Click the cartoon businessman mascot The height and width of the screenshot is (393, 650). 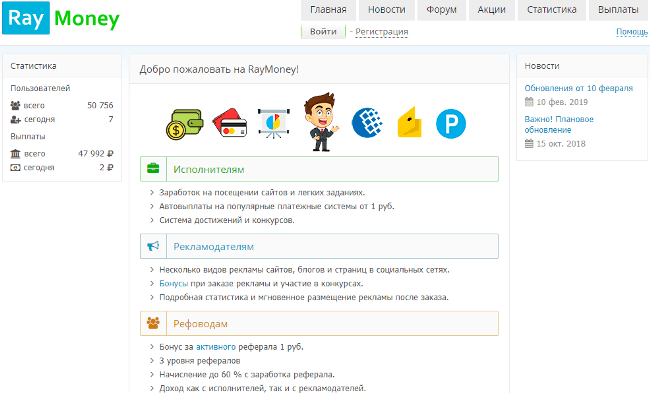pos(321,121)
